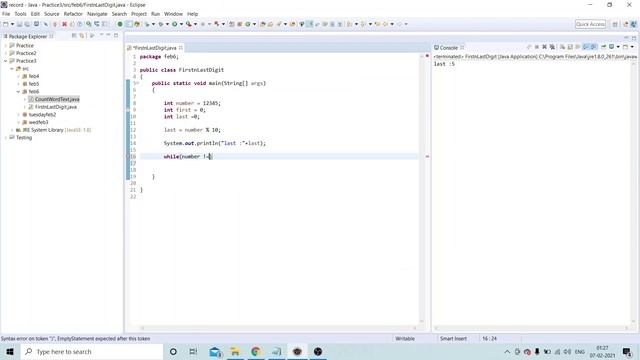Maximize the editor area
The height and width of the screenshot is (360, 640).
[x=634, y=38]
